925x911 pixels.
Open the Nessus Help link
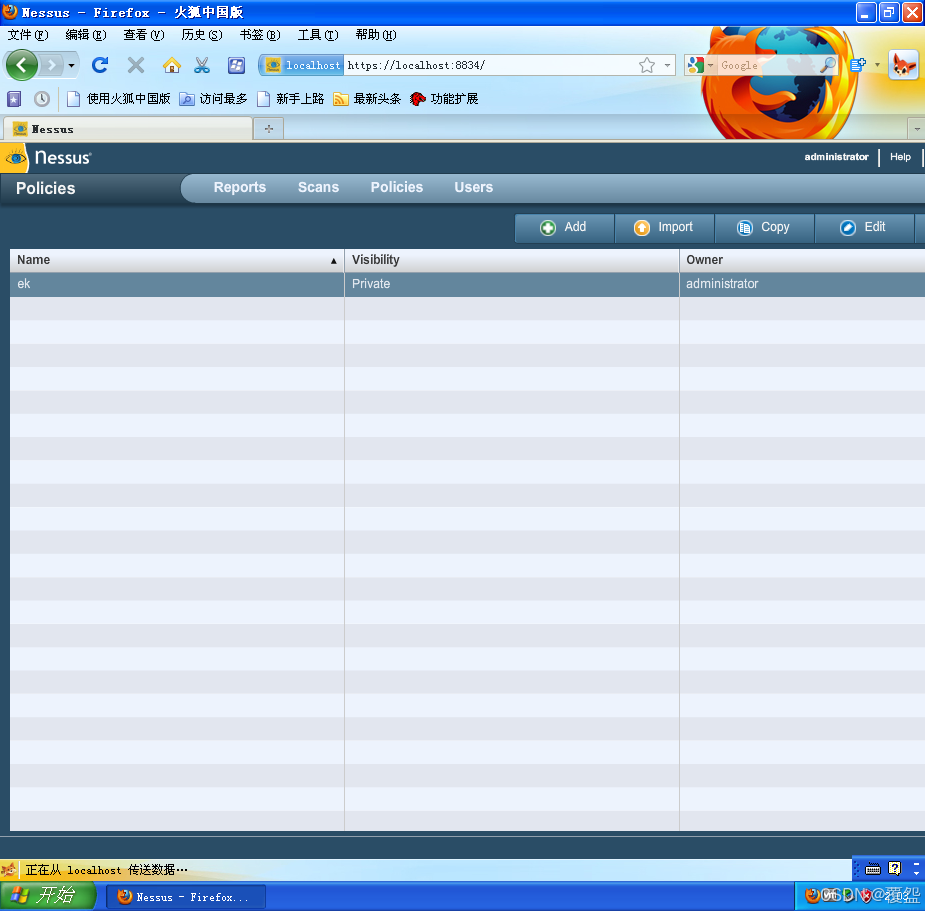click(900, 157)
